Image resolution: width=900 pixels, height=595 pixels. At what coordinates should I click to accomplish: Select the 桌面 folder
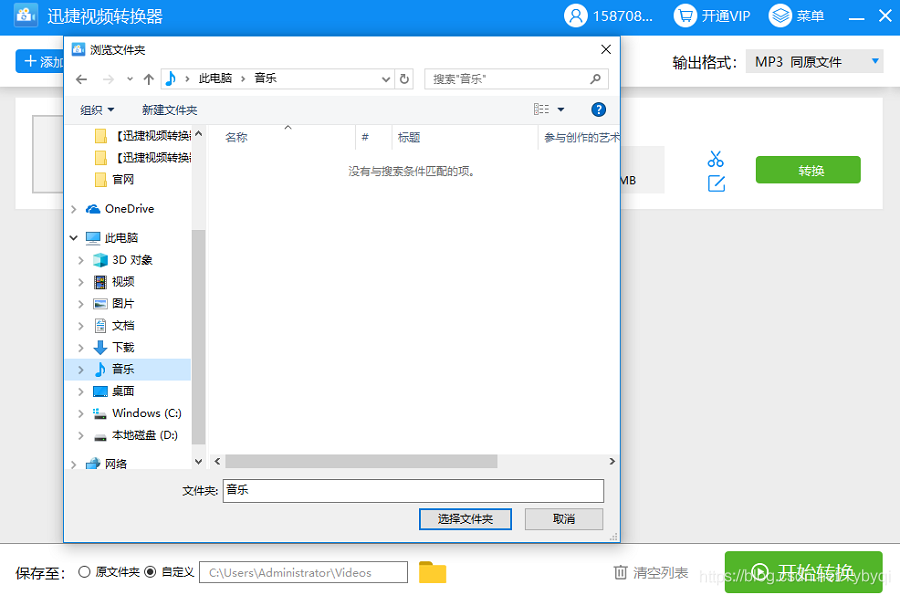(x=123, y=391)
